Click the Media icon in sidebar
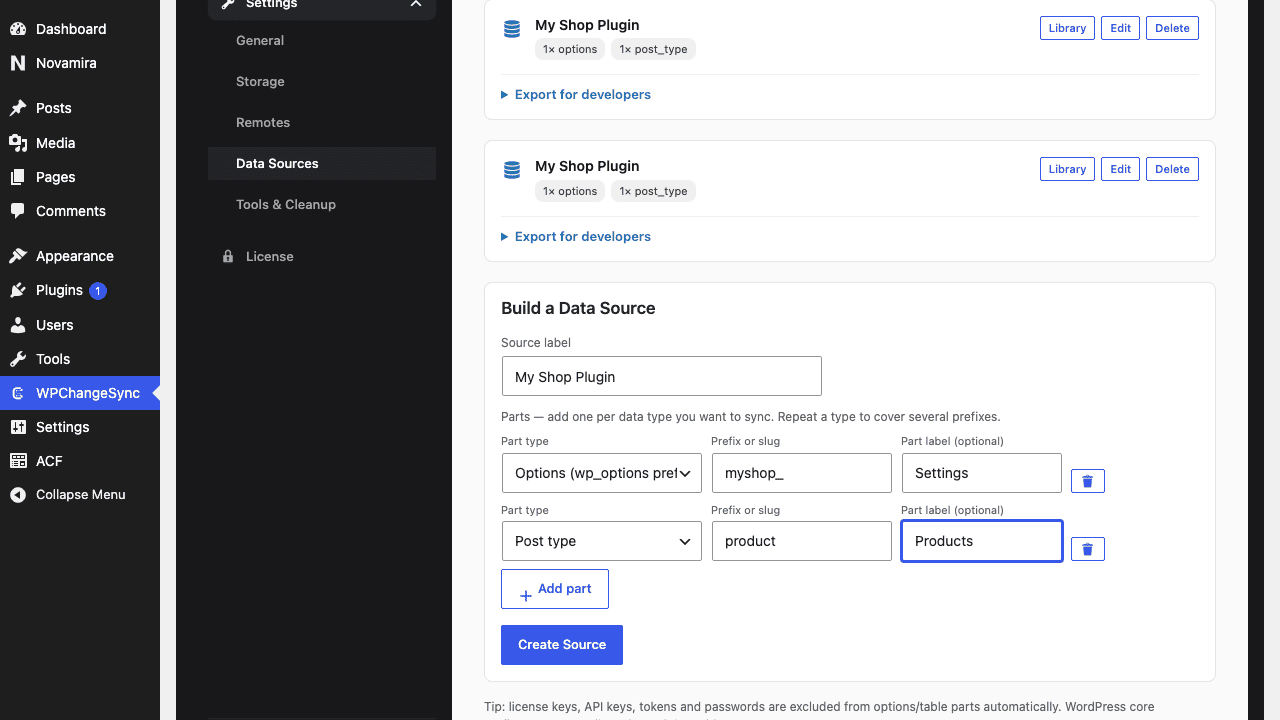Screen dimensions: 1280x720 pos(18,143)
